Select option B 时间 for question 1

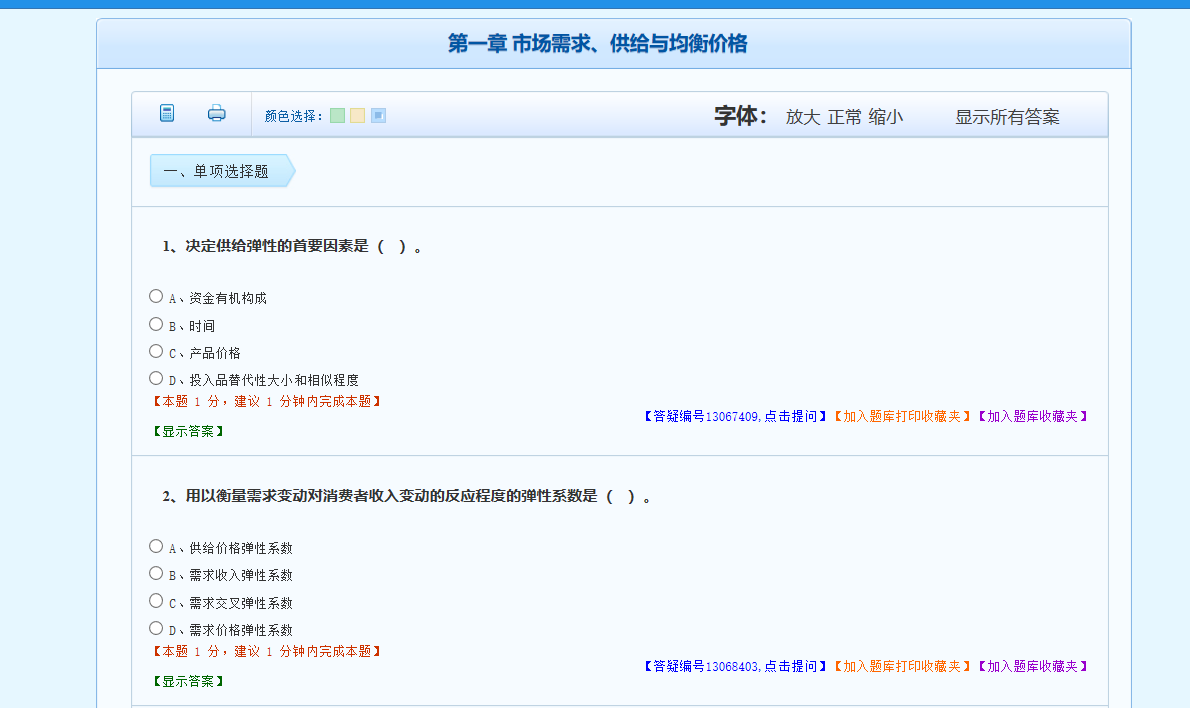[x=156, y=324]
